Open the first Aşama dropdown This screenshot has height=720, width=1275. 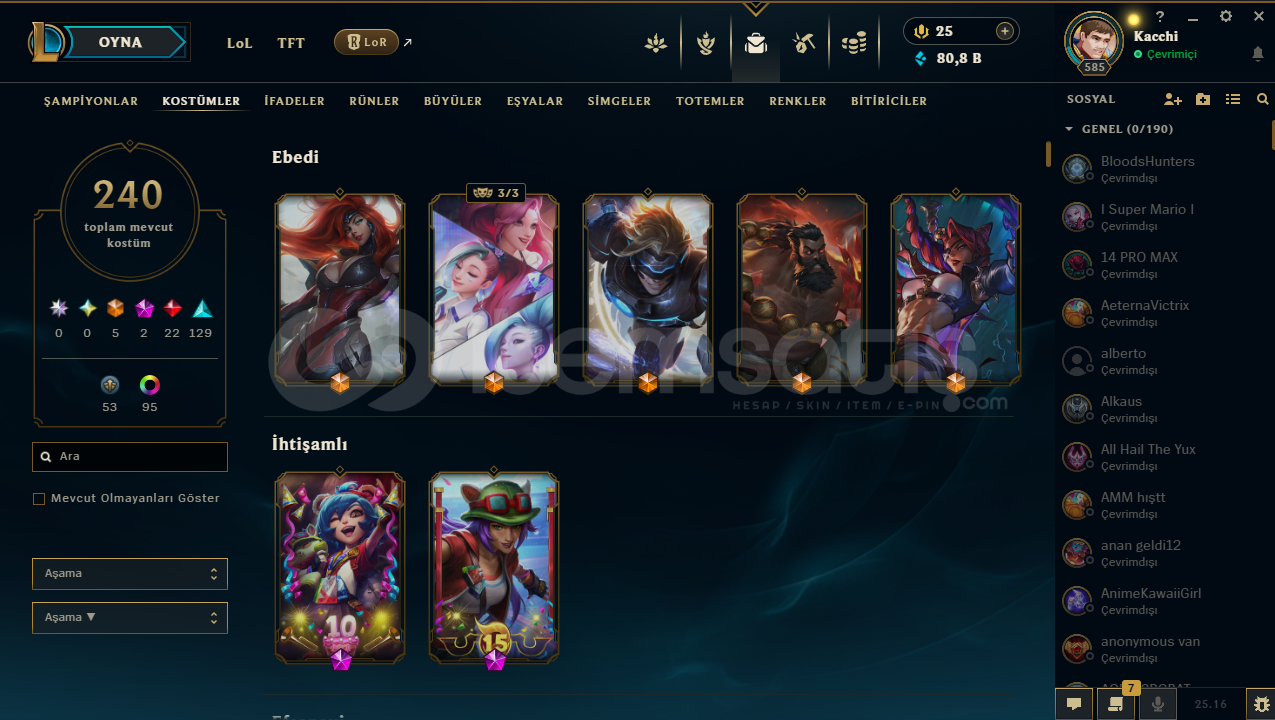coord(130,574)
